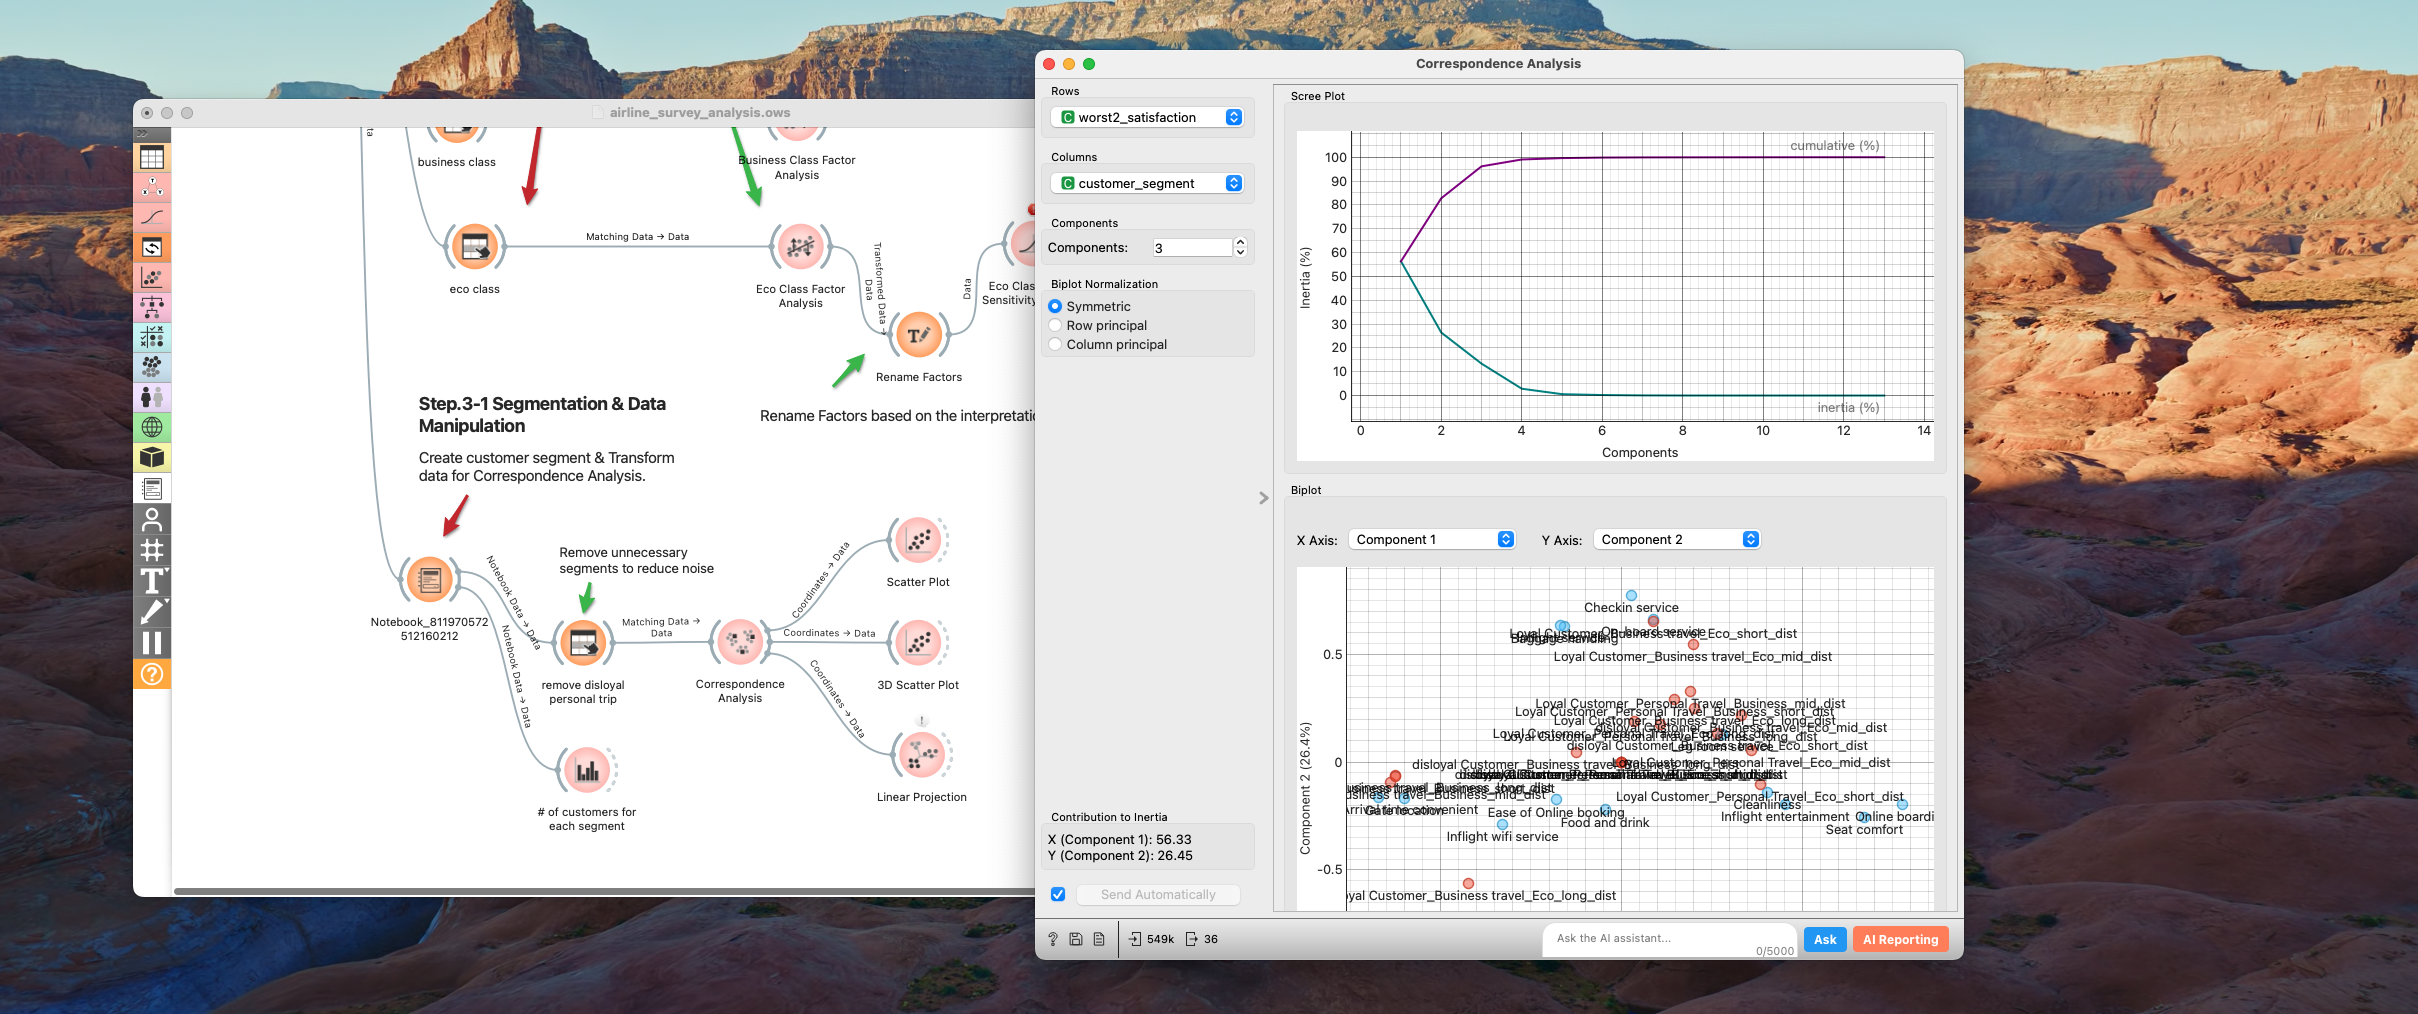2418x1014 pixels.
Task: Select Row principal normalization
Action: pyautogui.click(x=1055, y=326)
